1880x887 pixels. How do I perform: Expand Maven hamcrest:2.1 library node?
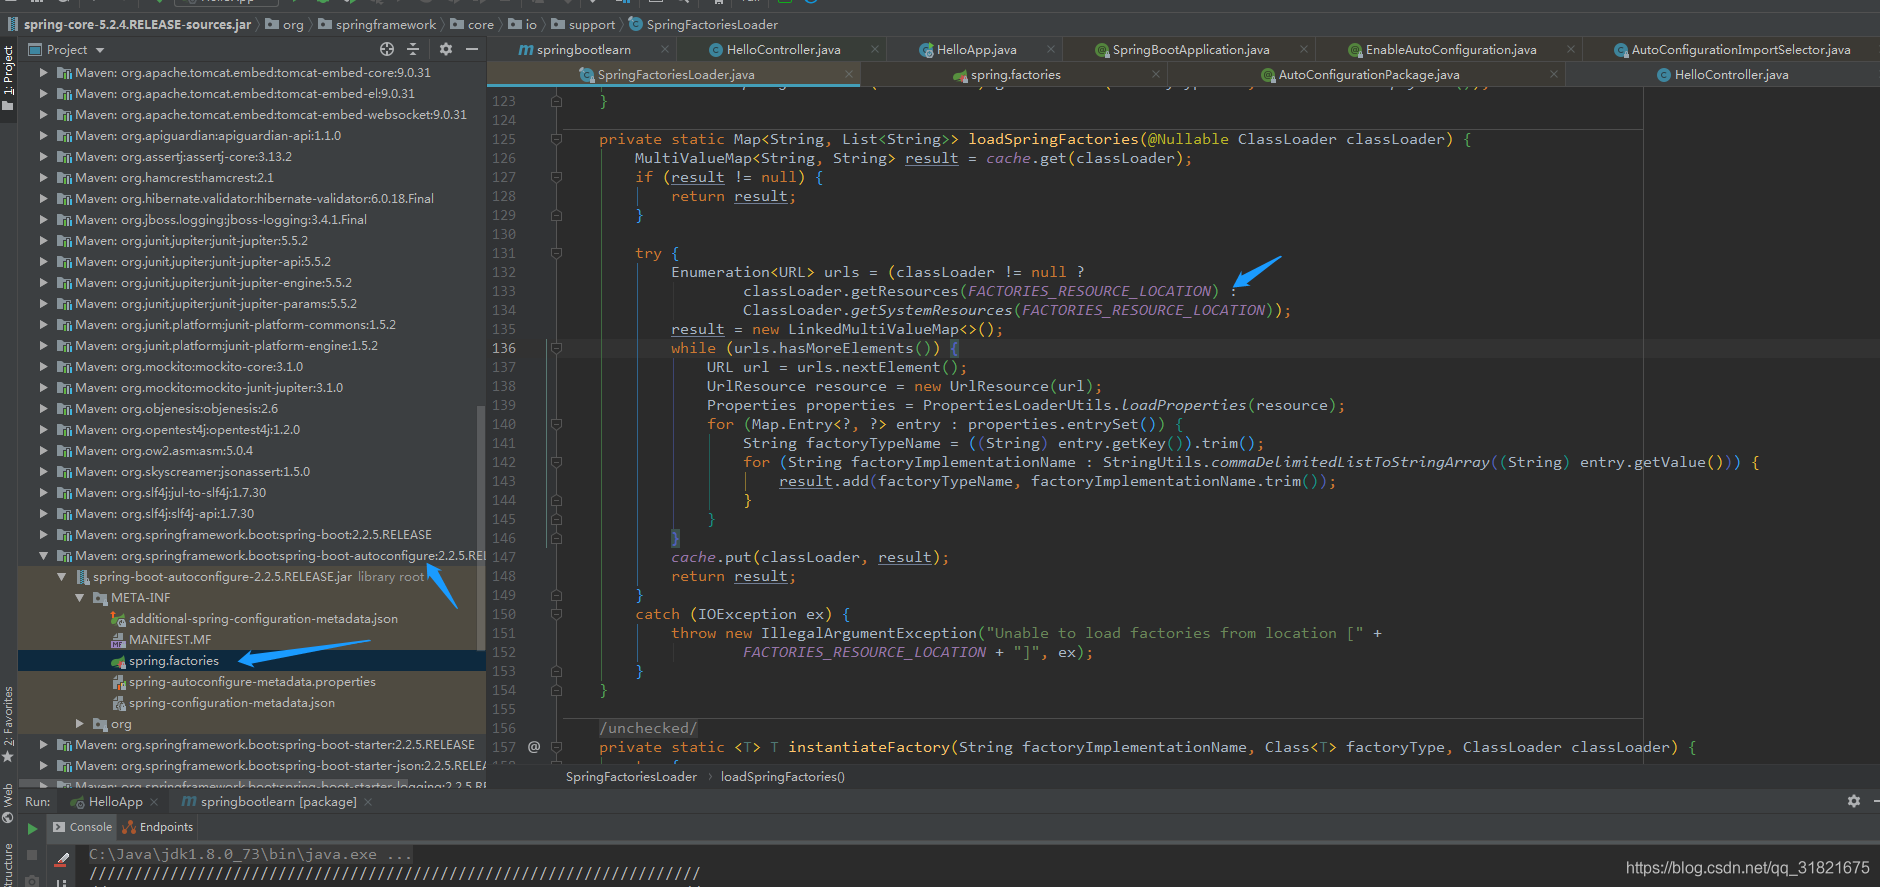(x=43, y=177)
